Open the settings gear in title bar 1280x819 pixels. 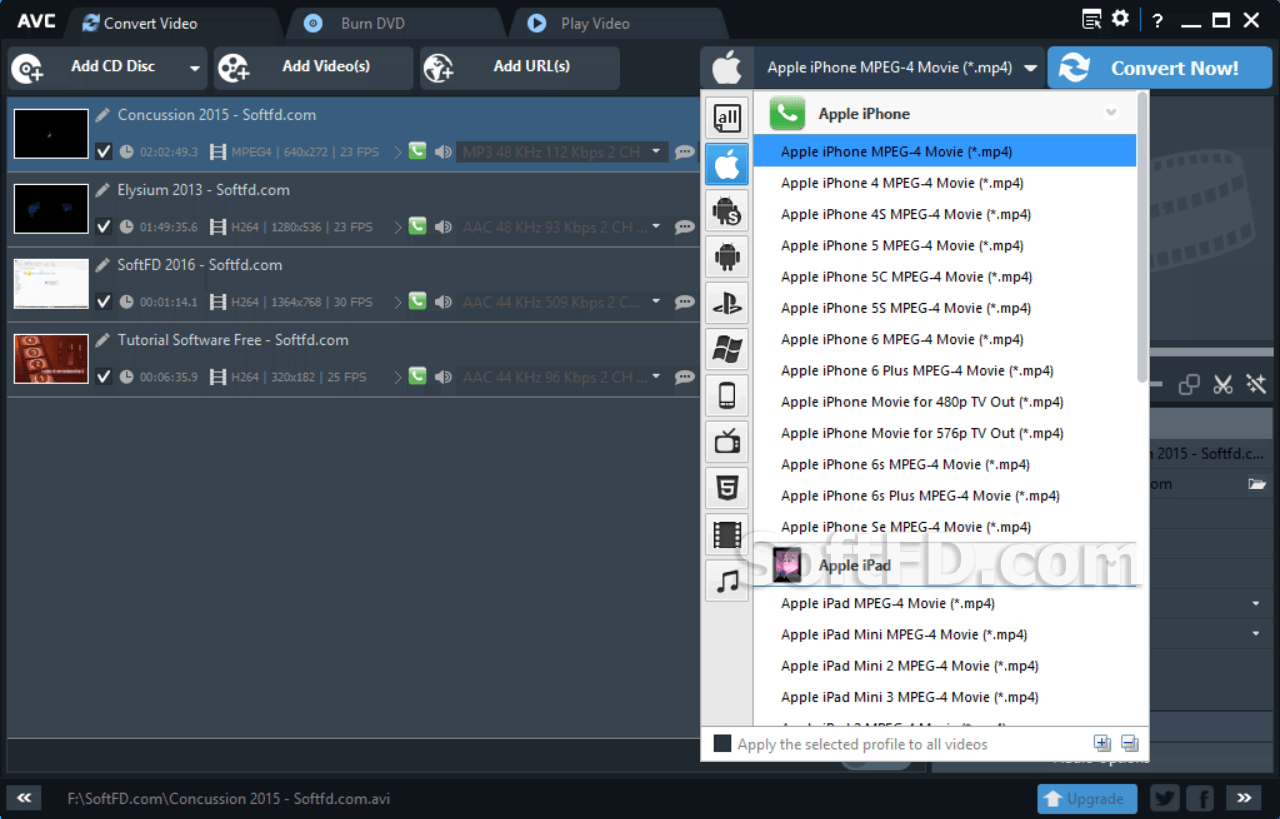click(1120, 19)
